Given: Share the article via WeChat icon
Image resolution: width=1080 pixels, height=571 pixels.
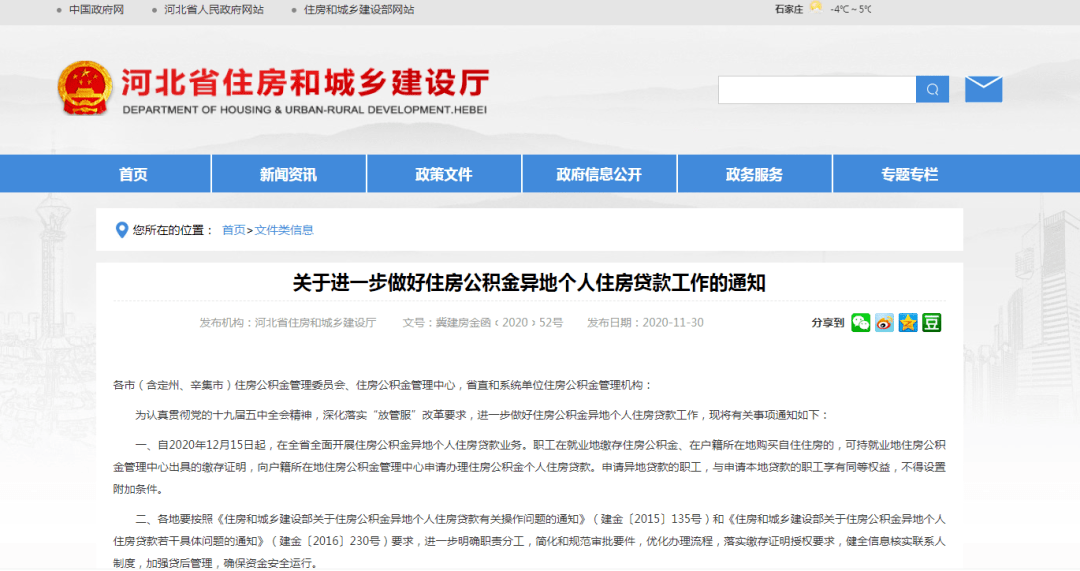Looking at the screenshot, I should [x=860, y=322].
